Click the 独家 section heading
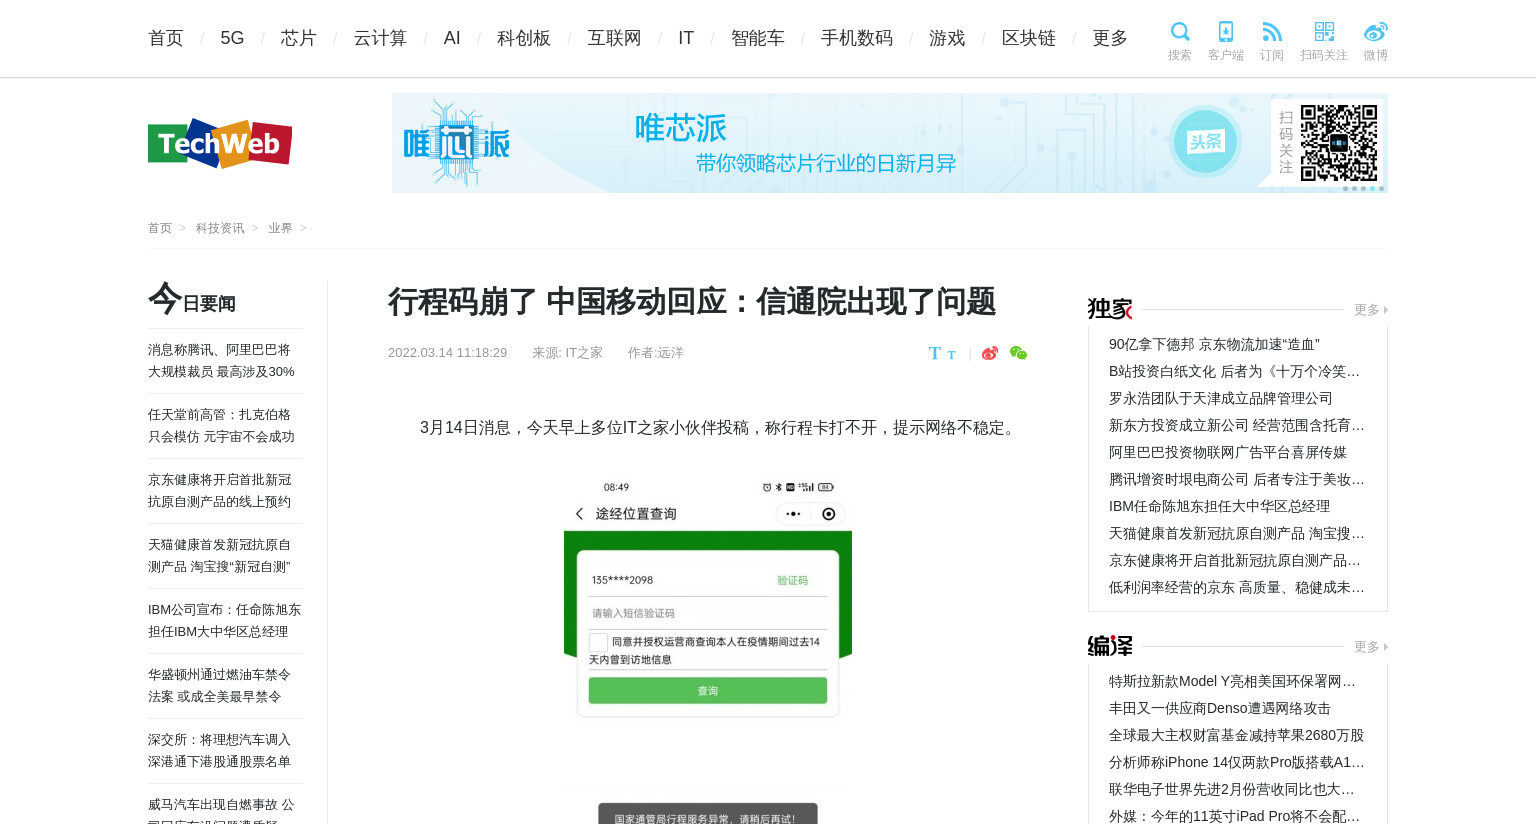 pyautogui.click(x=1110, y=309)
